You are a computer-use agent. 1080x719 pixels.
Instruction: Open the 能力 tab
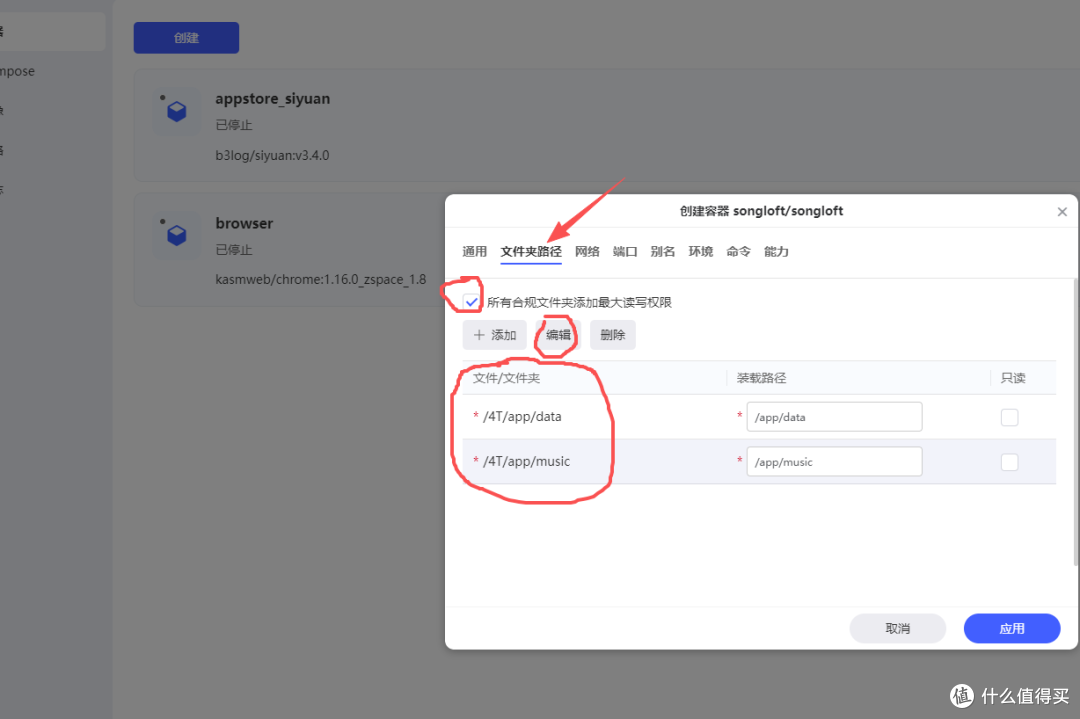click(776, 251)
